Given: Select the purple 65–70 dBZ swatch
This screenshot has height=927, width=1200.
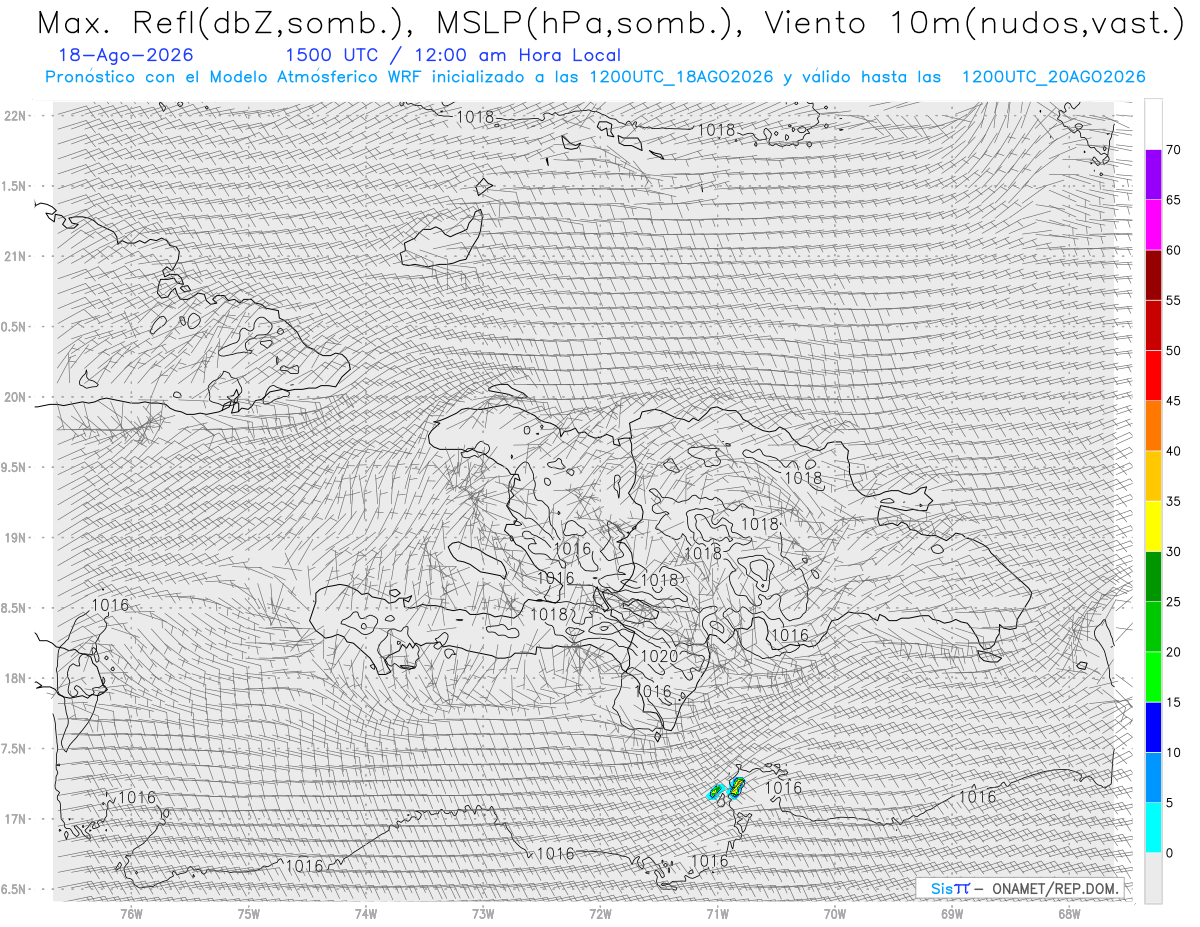Looking at the screenshot, I should coord(1153,175).
